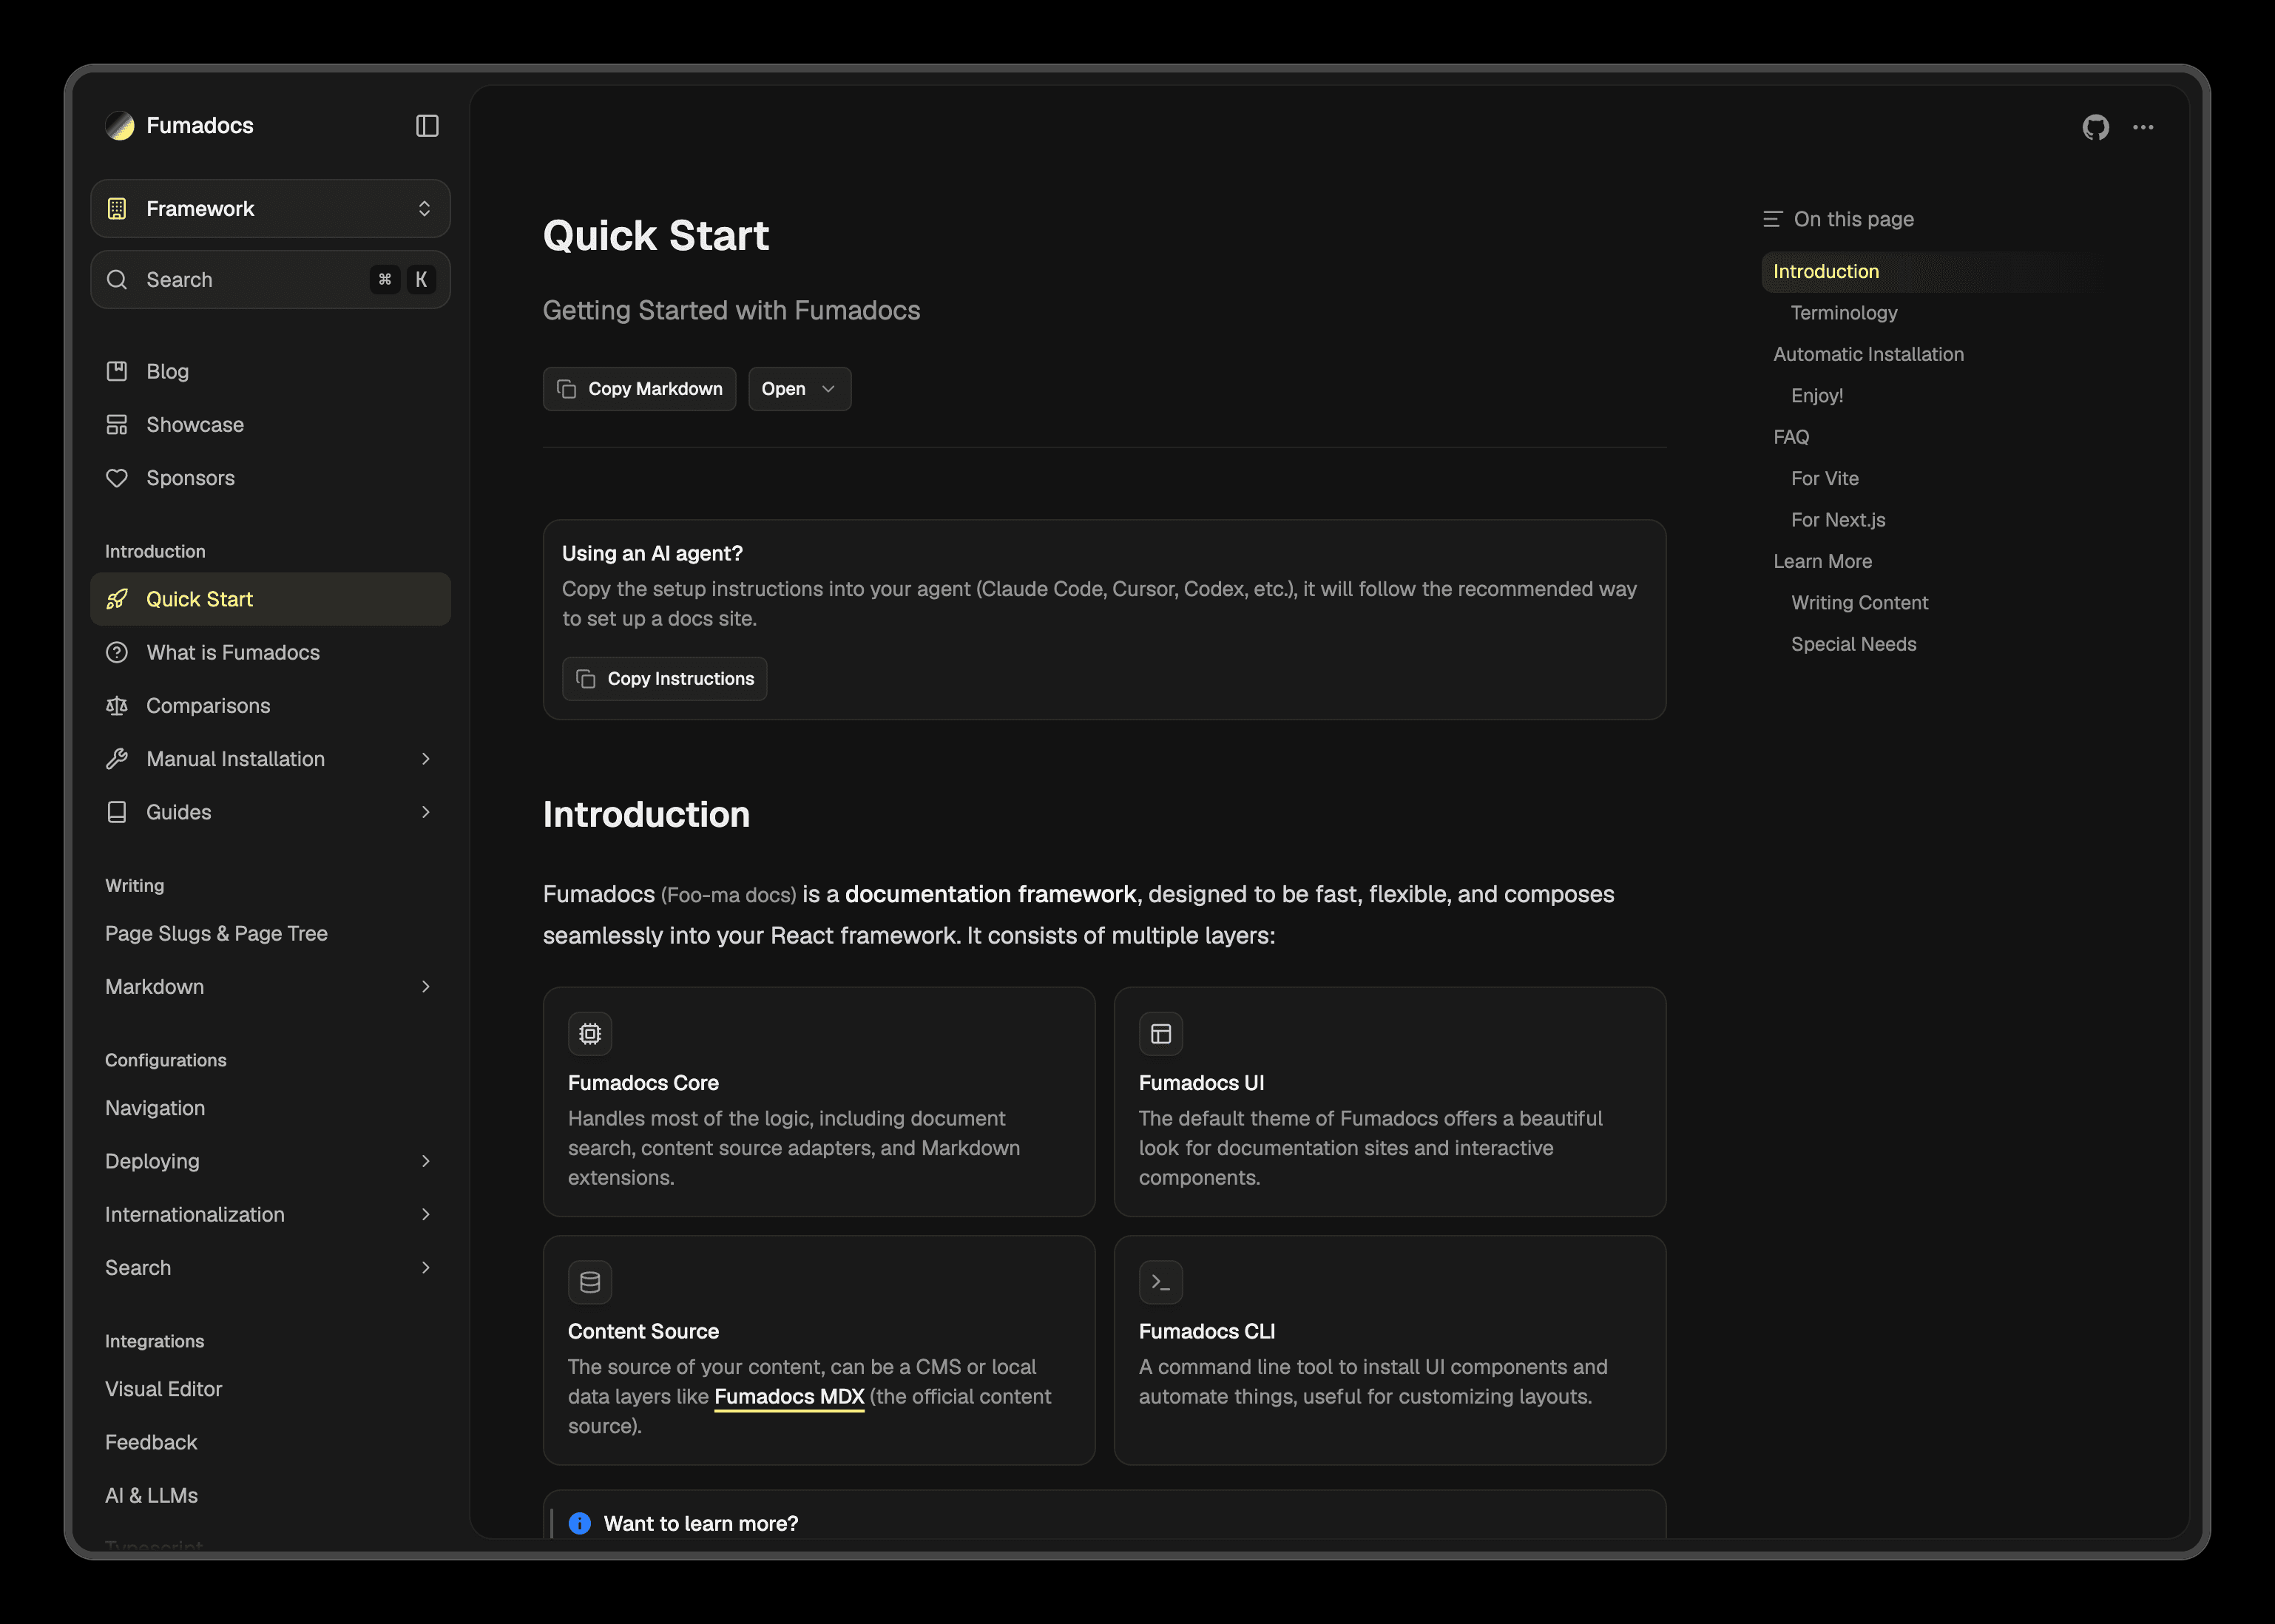Click the Copy Markdown button

(639, 389)
